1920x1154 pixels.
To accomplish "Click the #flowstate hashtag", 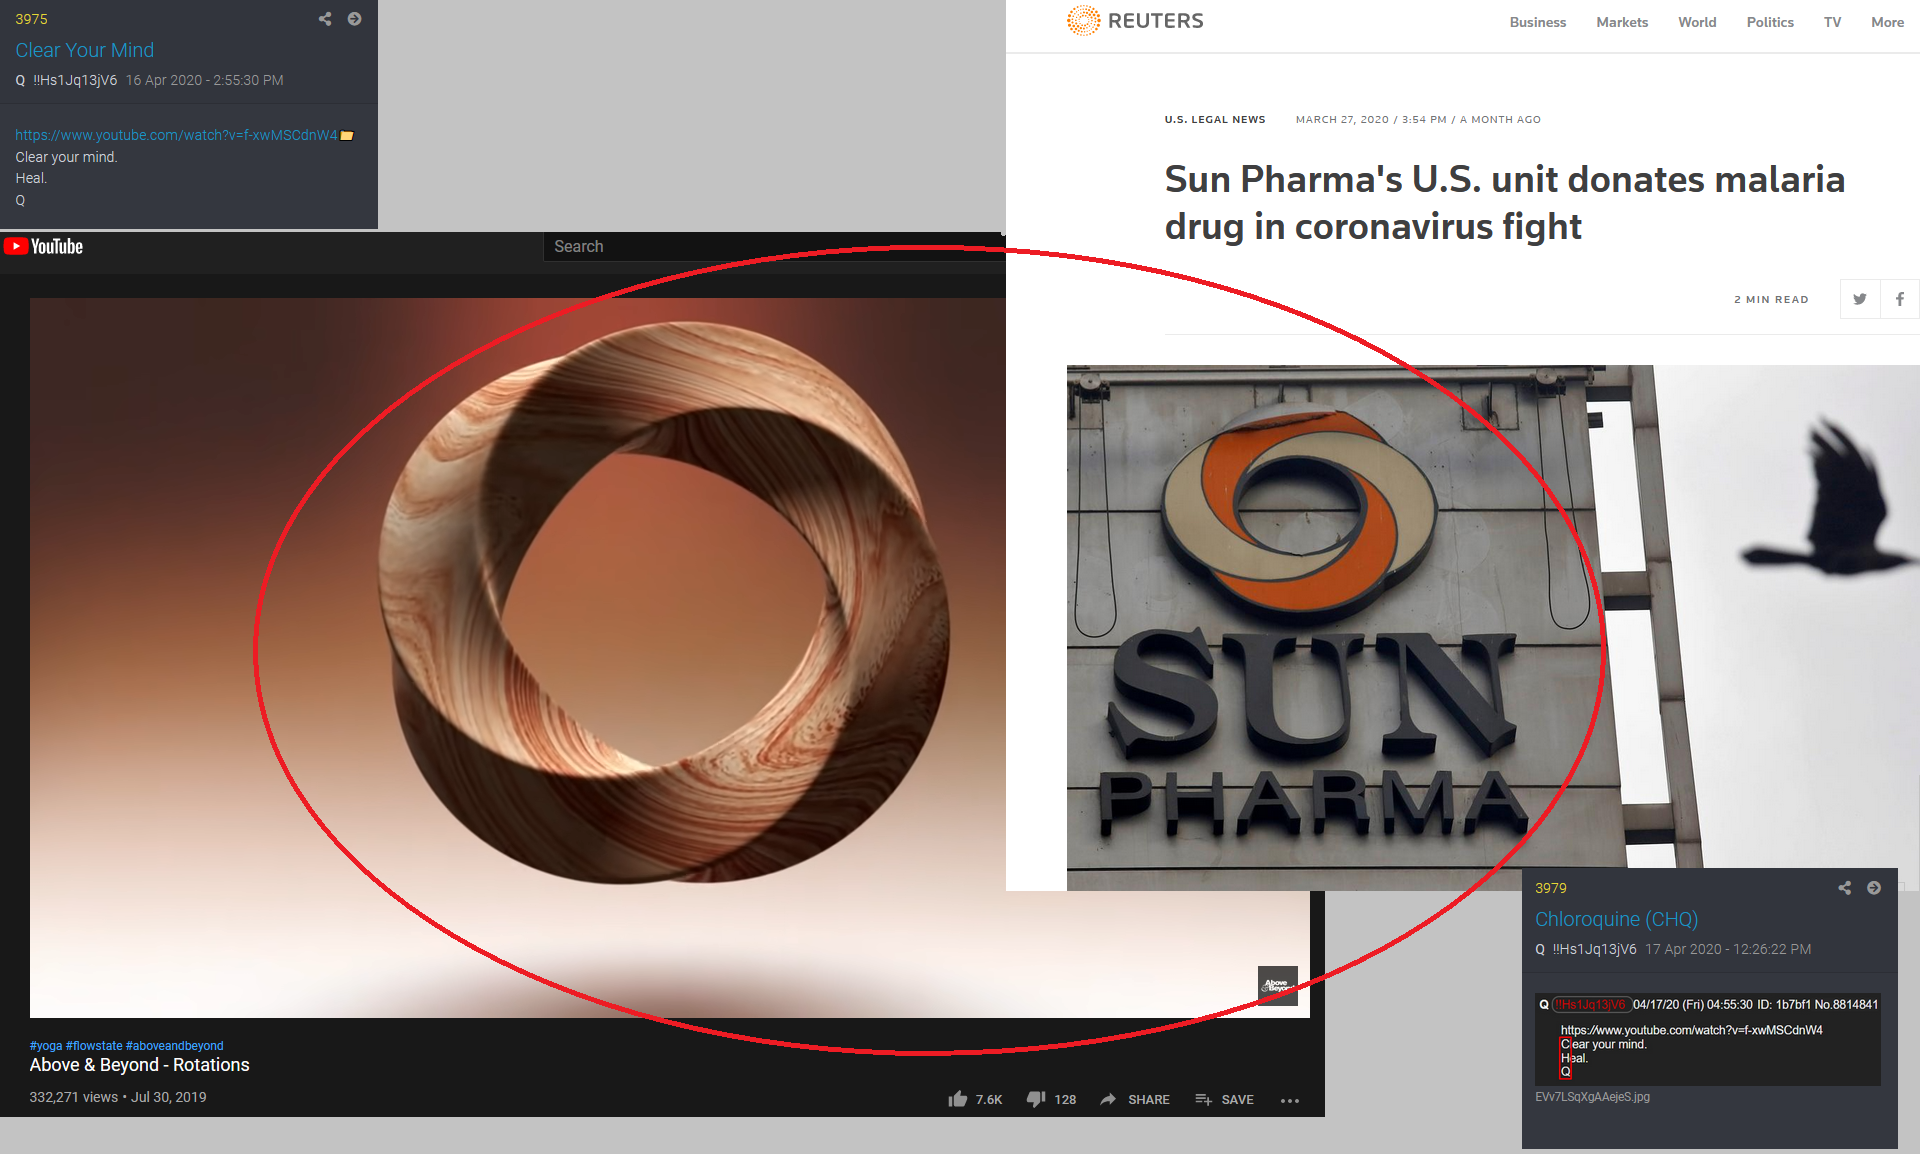I will click(x=94, y=1046).
